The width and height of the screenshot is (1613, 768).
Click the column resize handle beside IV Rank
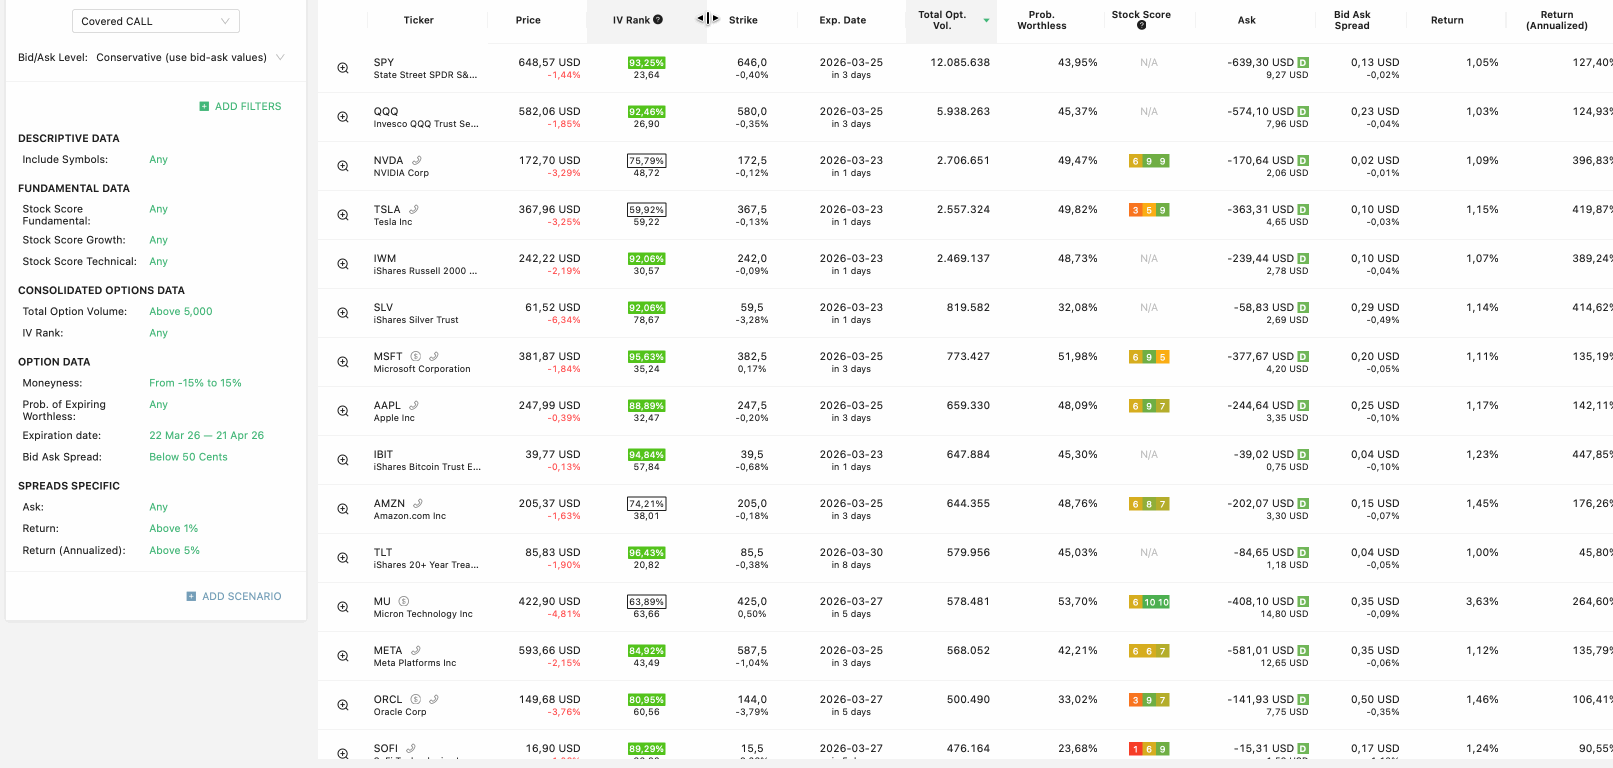click(x=707, y=19)
